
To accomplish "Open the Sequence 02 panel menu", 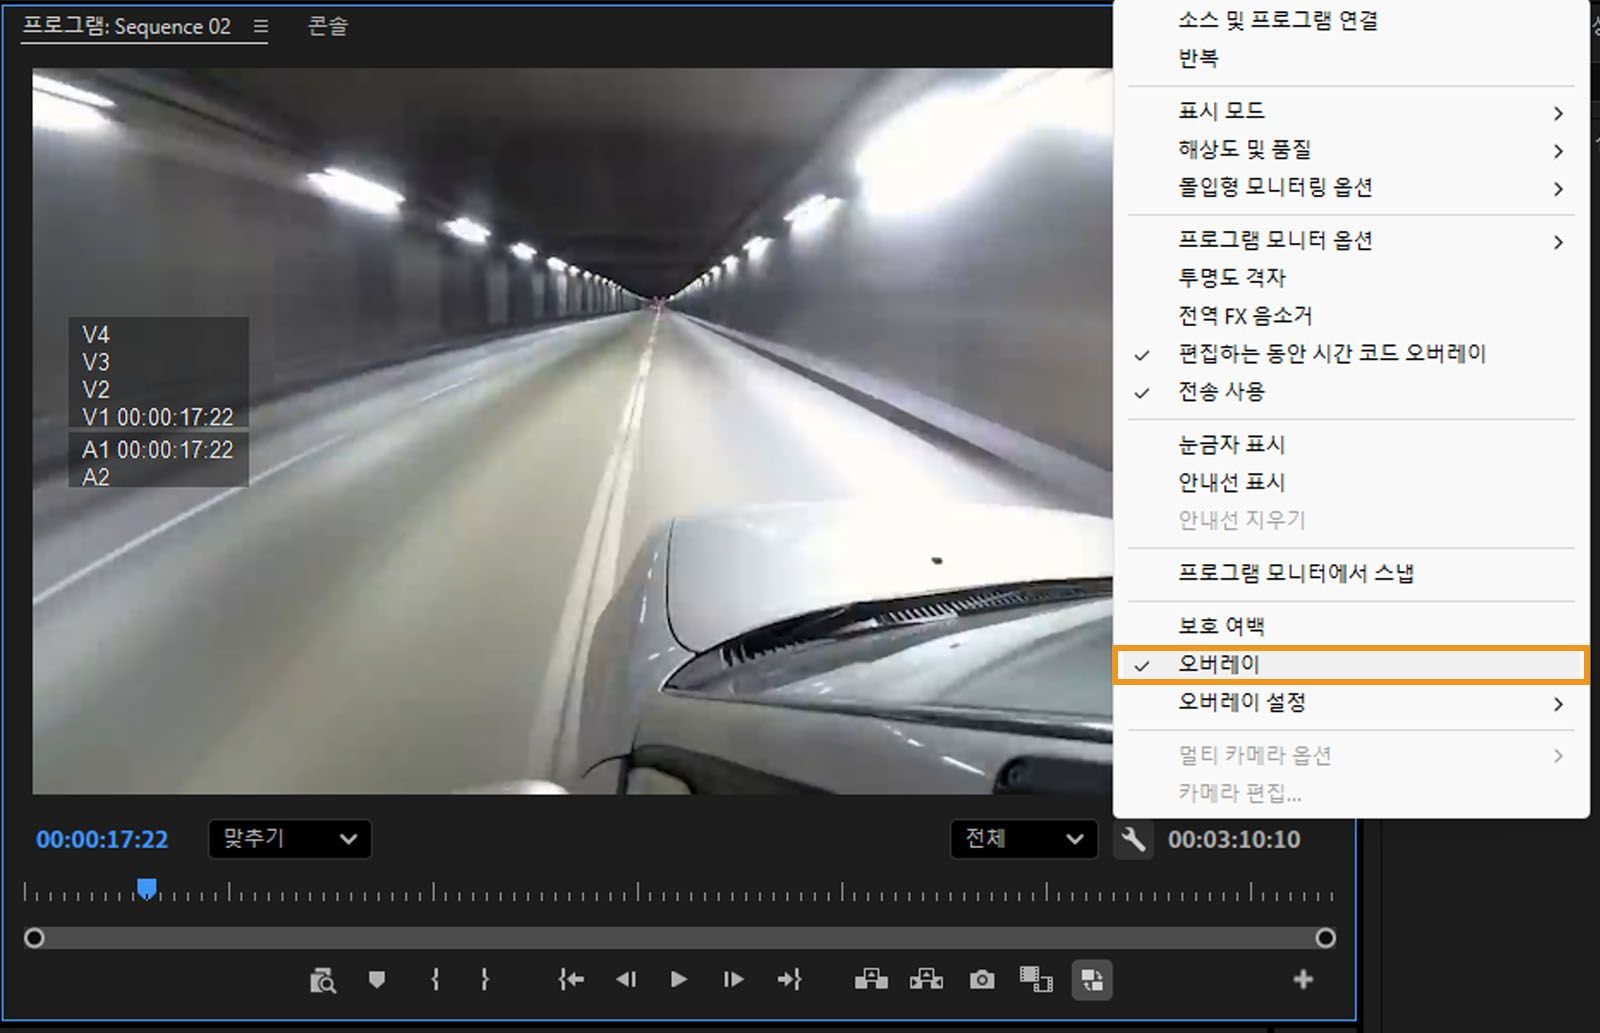I will [x=259, y=27].
